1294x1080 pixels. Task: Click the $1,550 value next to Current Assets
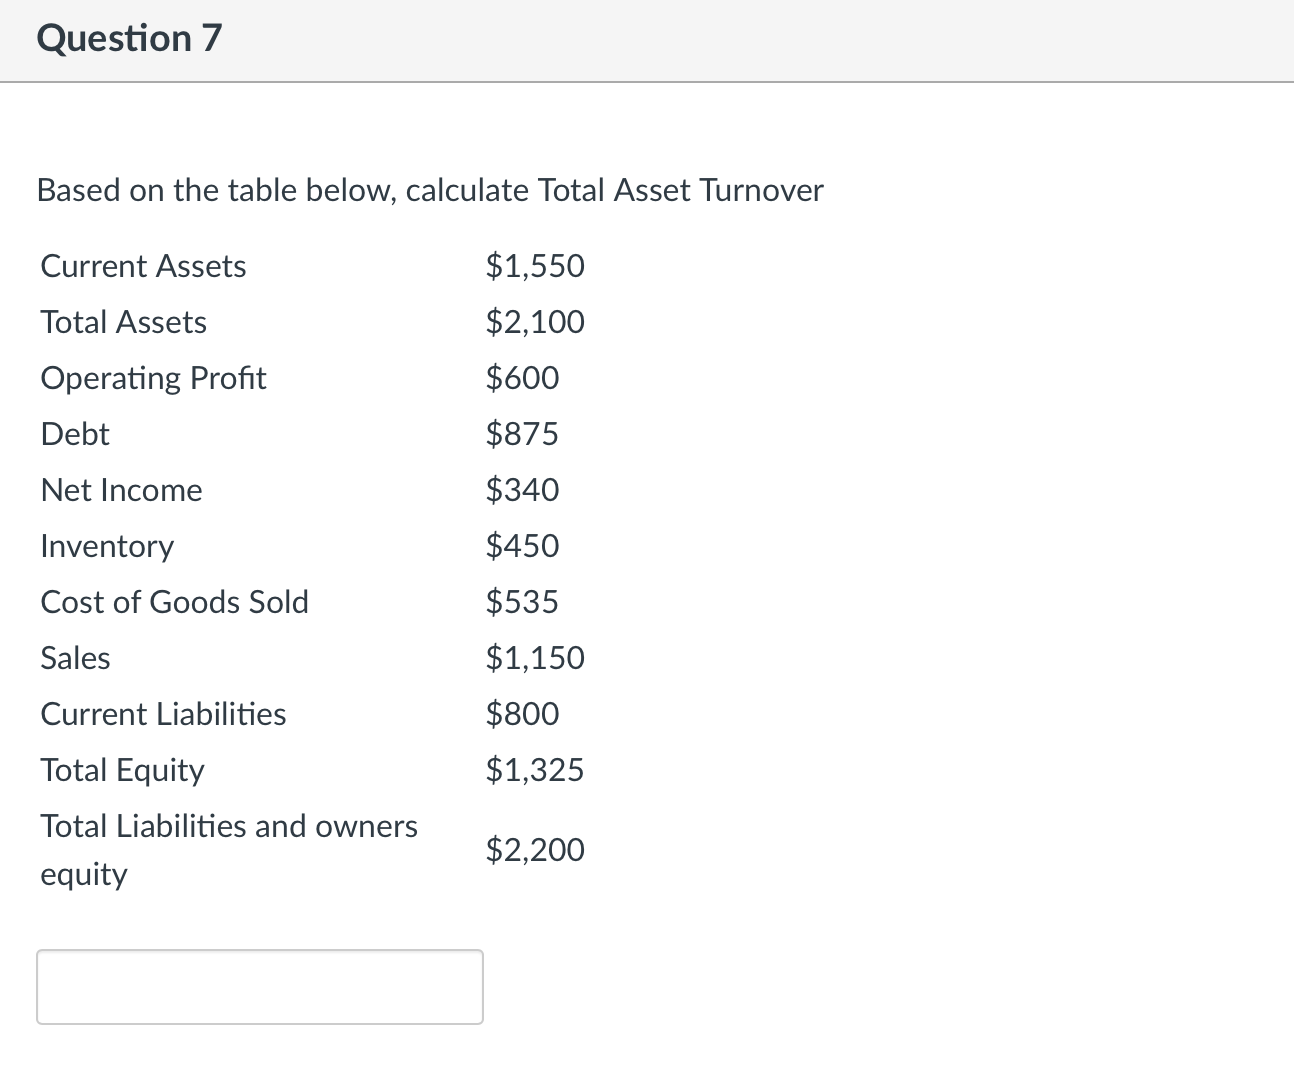(535, 266)
